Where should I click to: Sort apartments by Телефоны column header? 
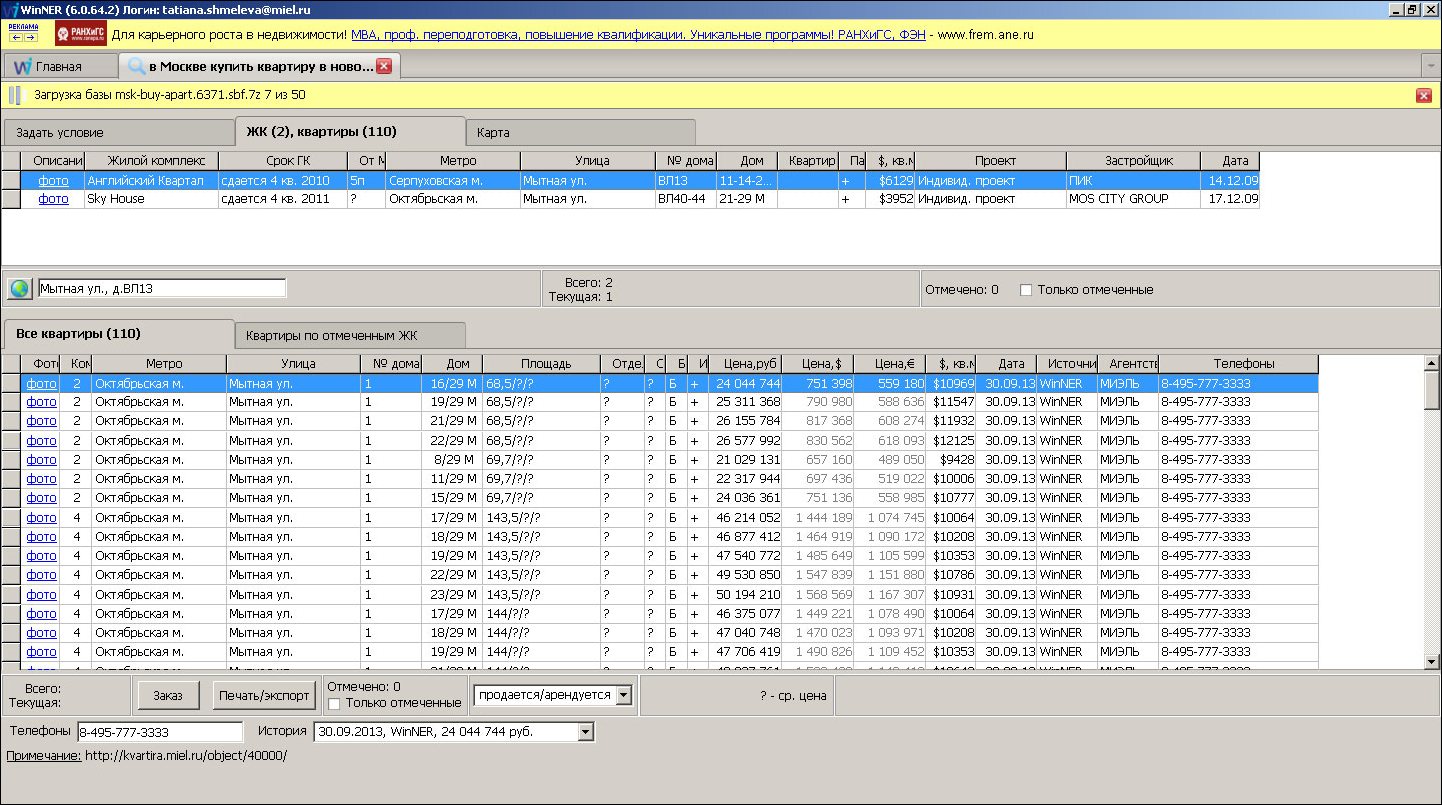pos(1238,364)
